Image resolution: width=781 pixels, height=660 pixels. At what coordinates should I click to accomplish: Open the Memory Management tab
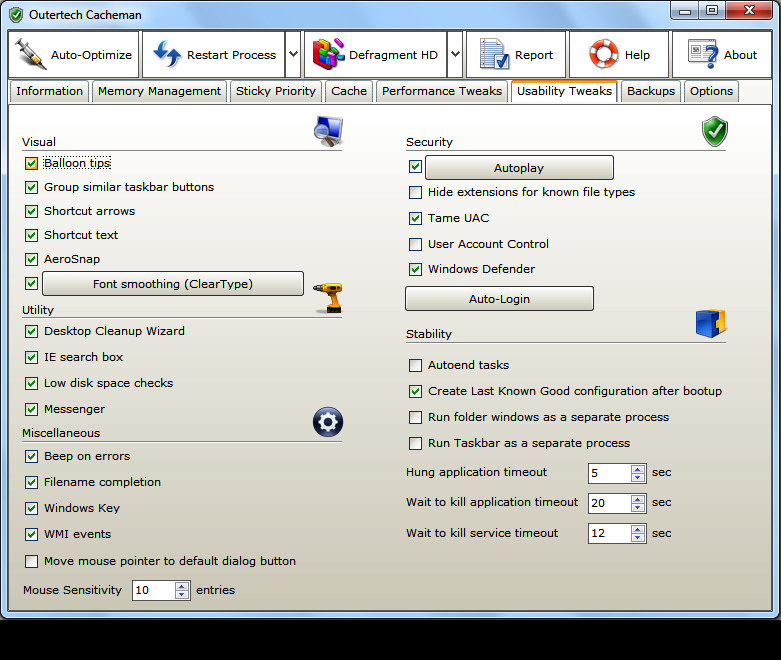click(x=159, y=91)
